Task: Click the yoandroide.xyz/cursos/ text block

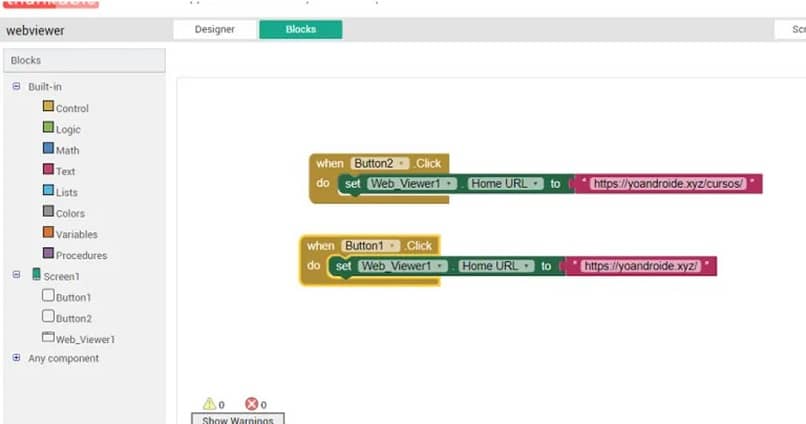Action: click(x=668, y=184)
